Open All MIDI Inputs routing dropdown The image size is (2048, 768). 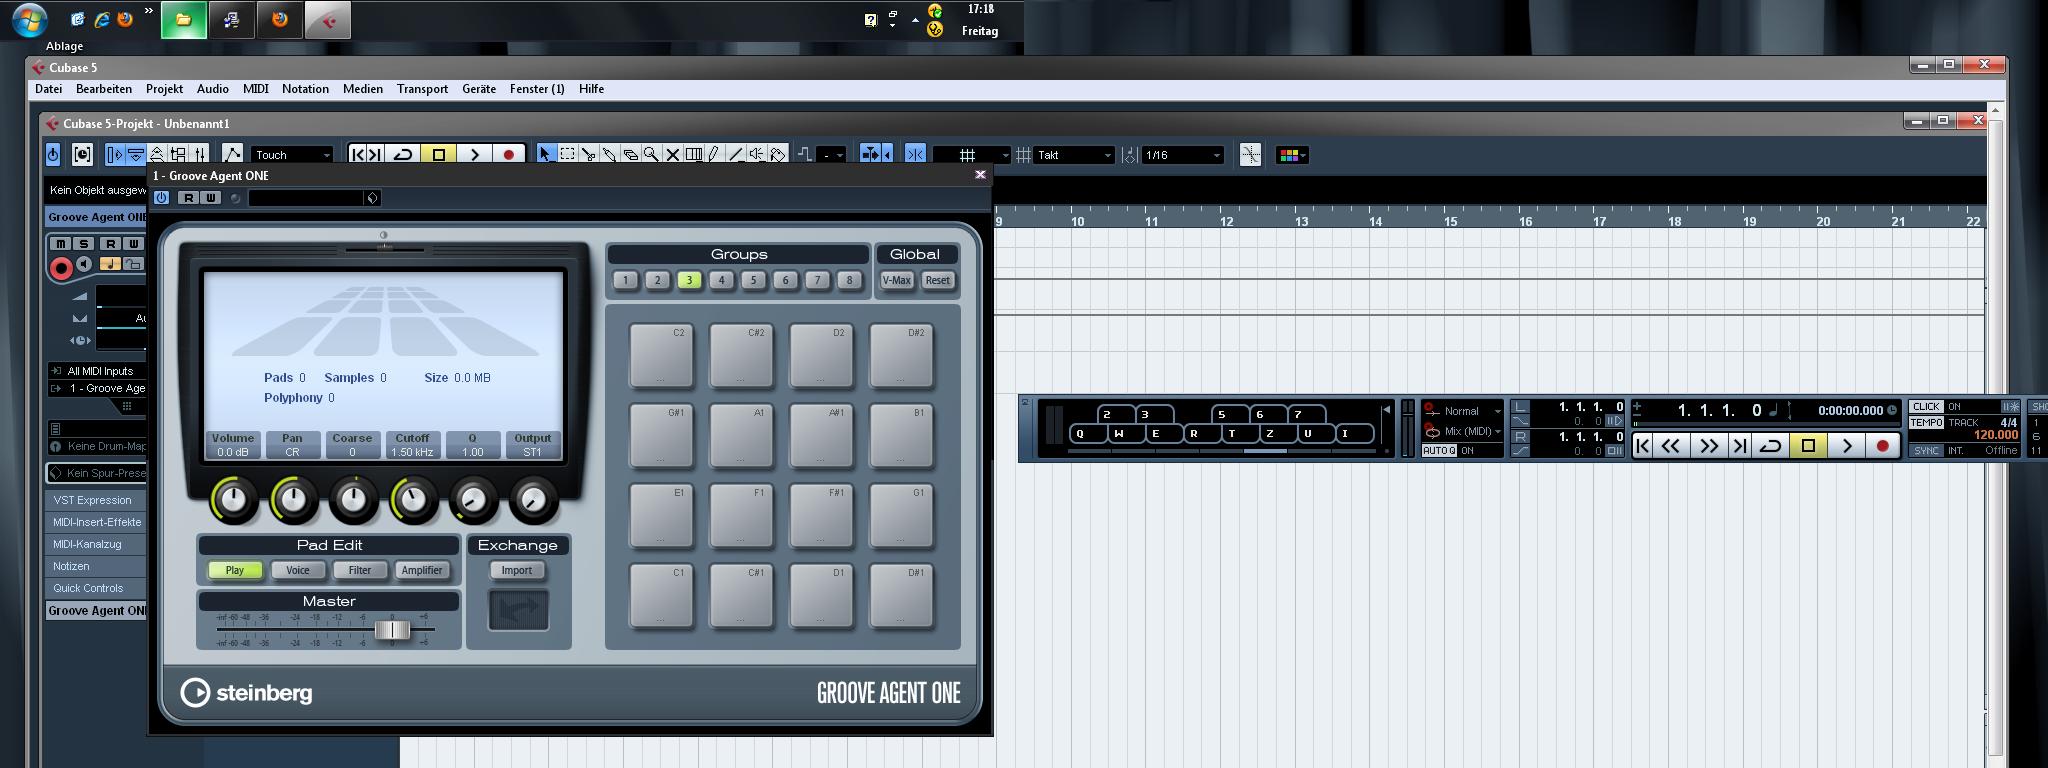pos(98,371)
